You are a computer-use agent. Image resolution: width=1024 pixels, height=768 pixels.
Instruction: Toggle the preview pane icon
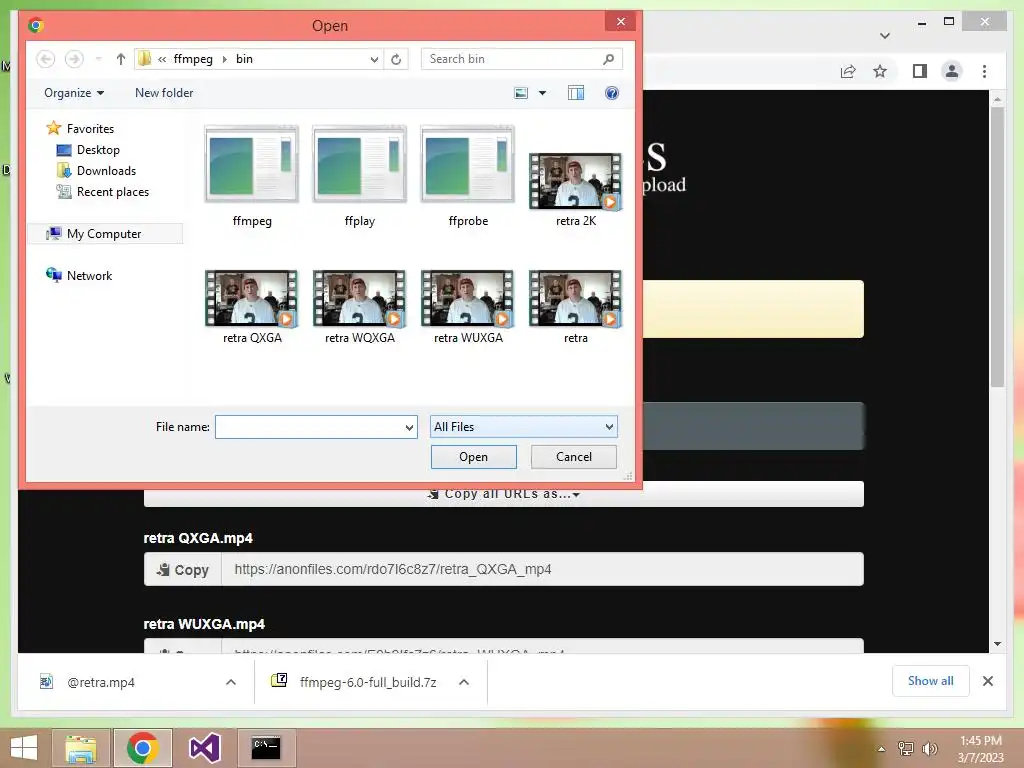tap(575, 93)
